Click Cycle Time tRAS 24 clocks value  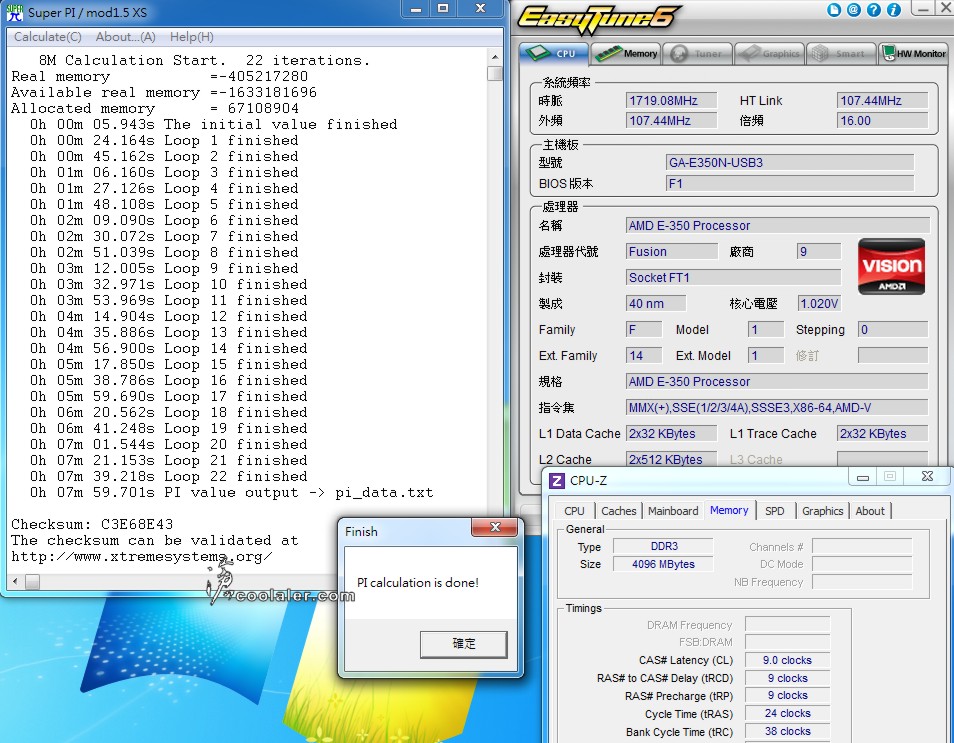tap(787, 713)
